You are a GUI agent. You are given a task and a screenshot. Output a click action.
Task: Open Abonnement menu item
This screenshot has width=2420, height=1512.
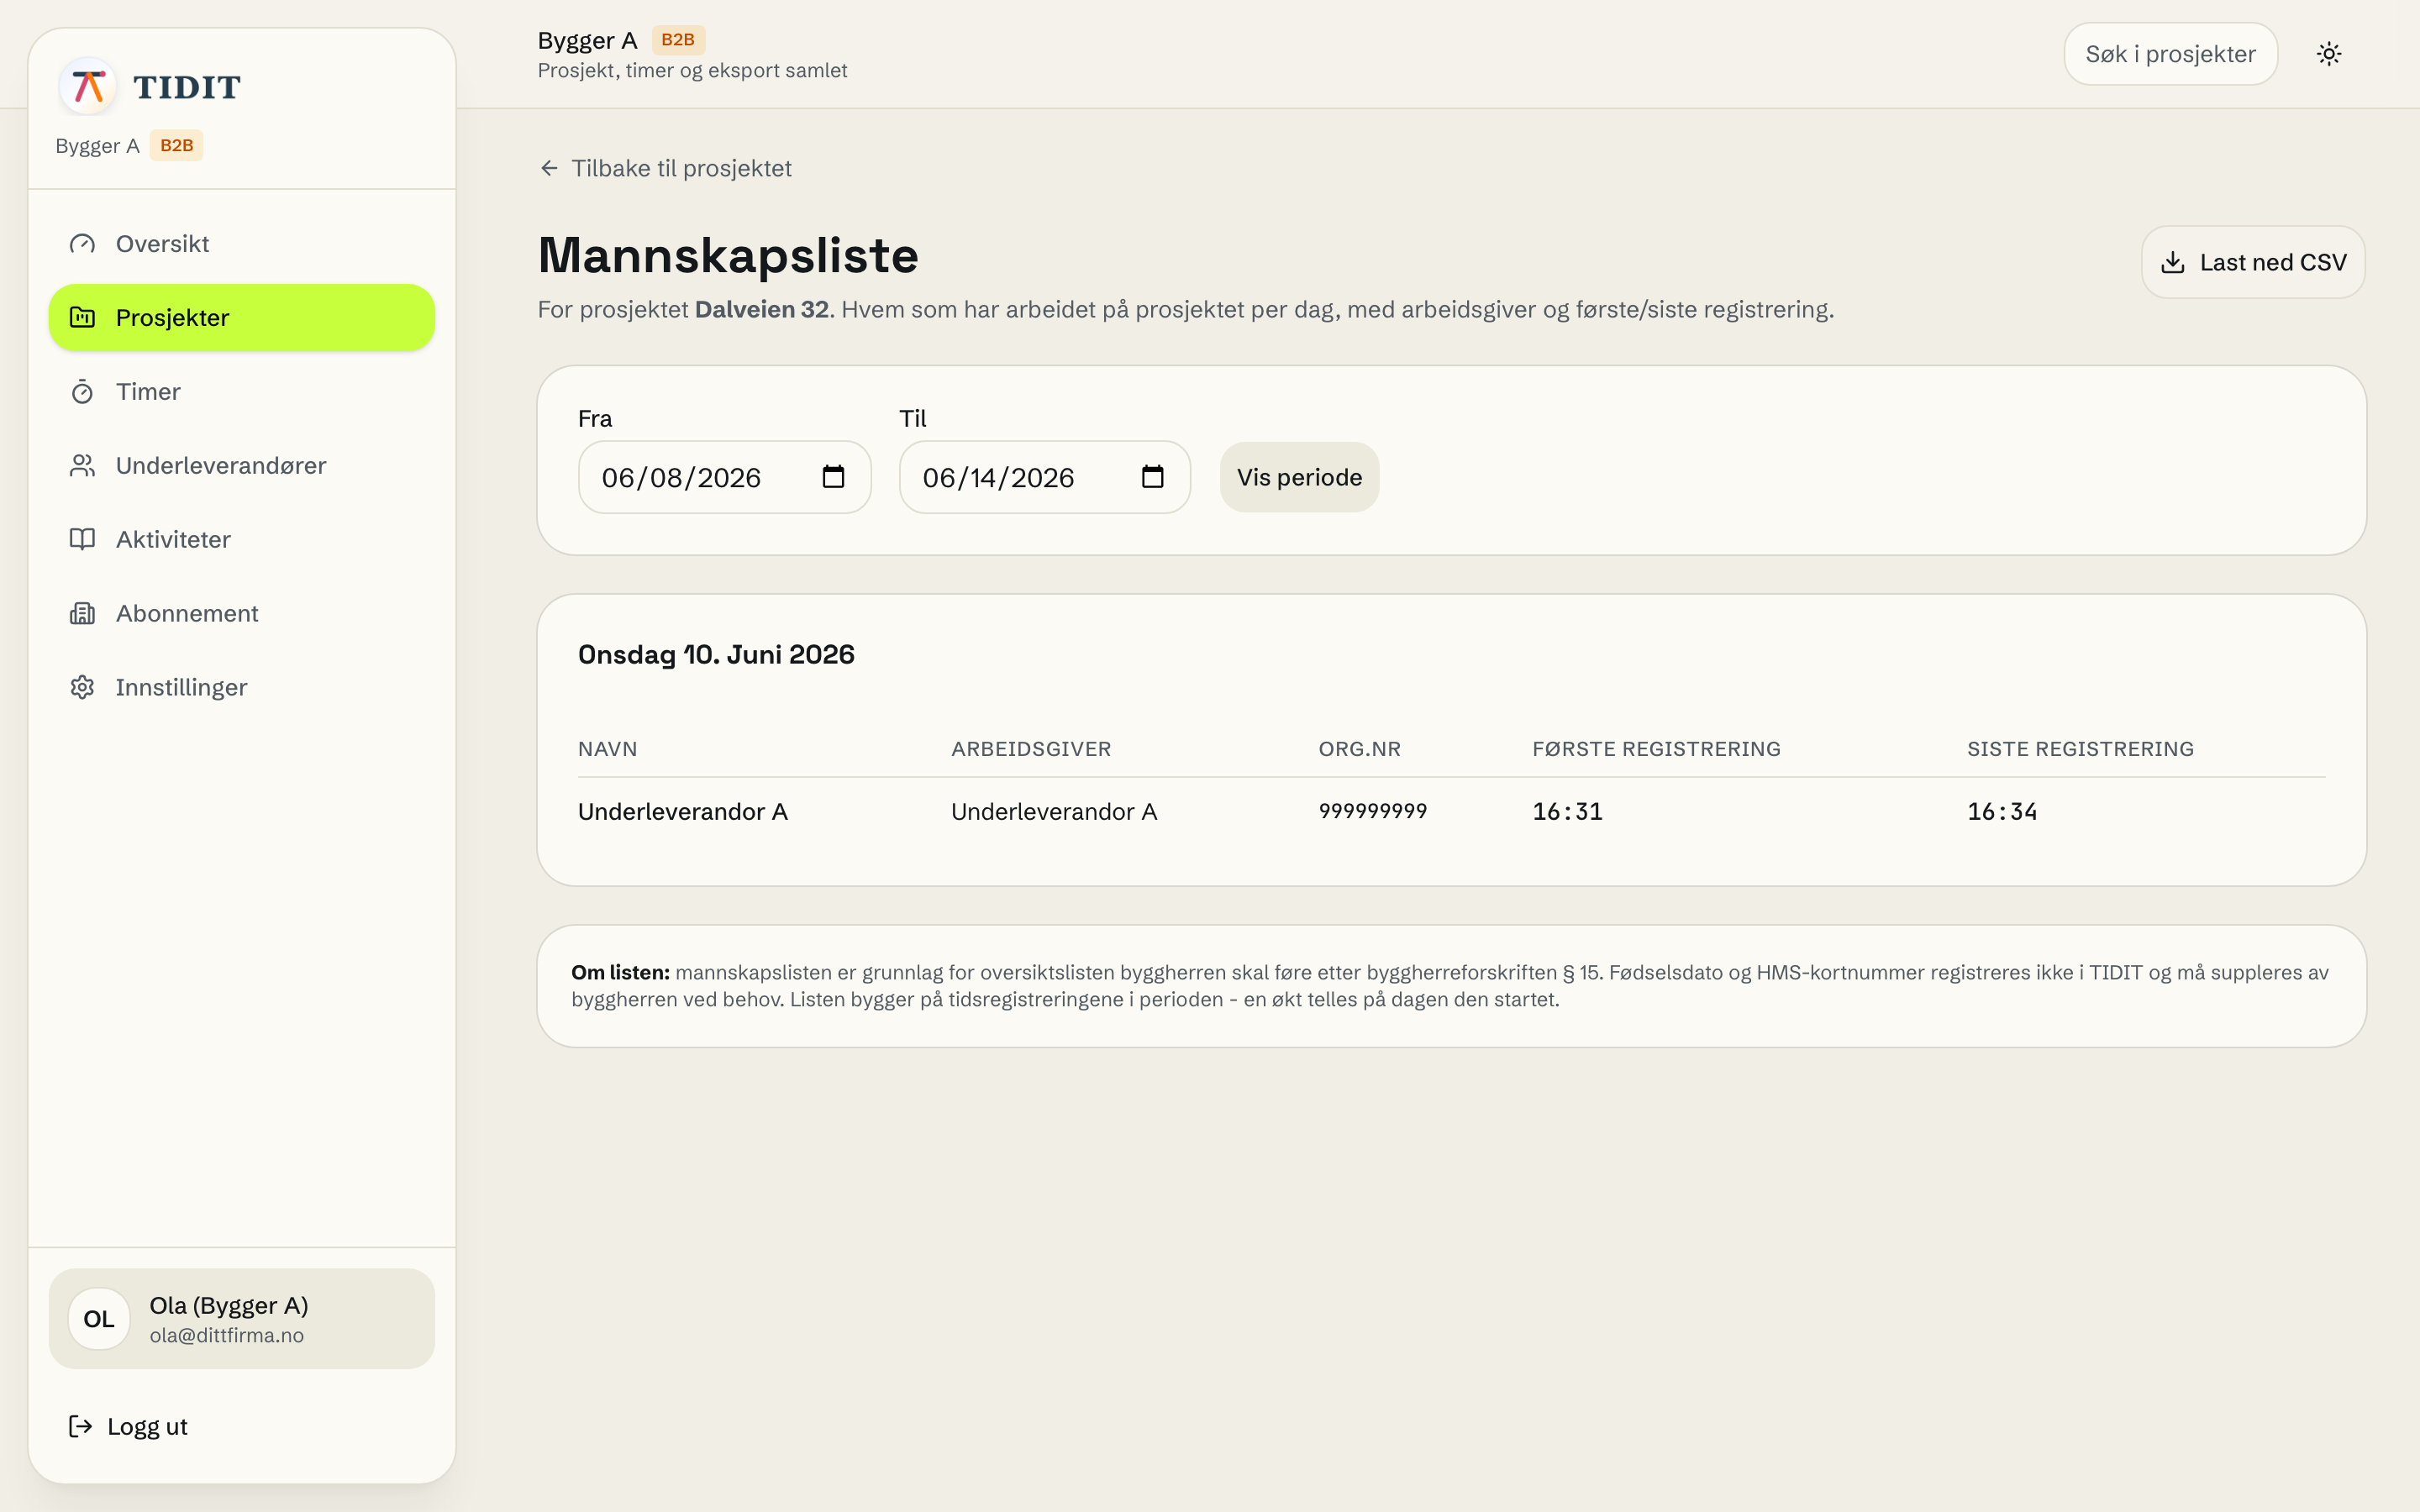242,614
